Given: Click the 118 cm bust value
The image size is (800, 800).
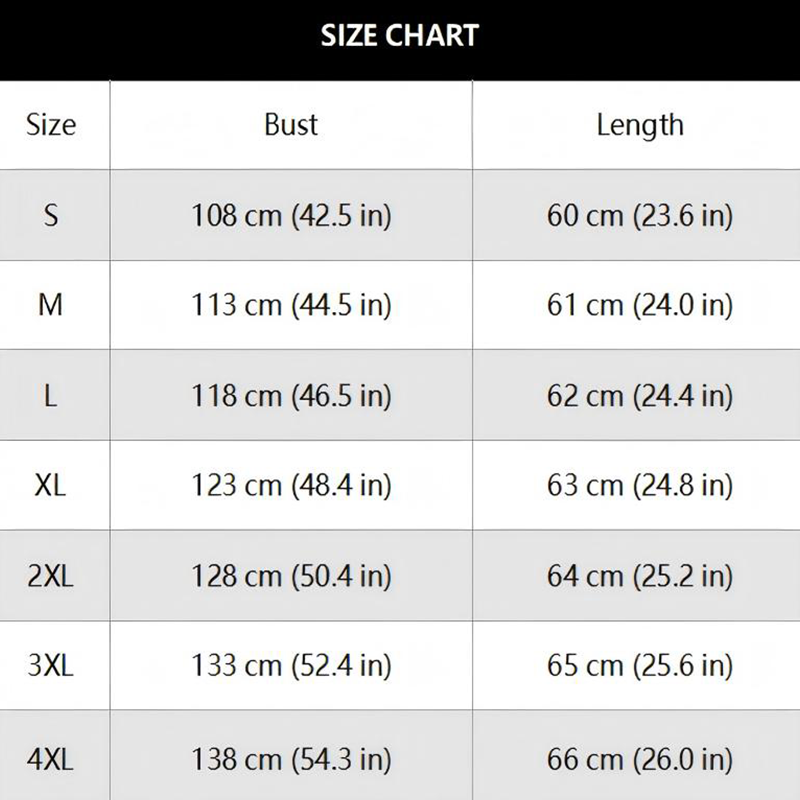Looking at the screenshot, I should 291,395.
